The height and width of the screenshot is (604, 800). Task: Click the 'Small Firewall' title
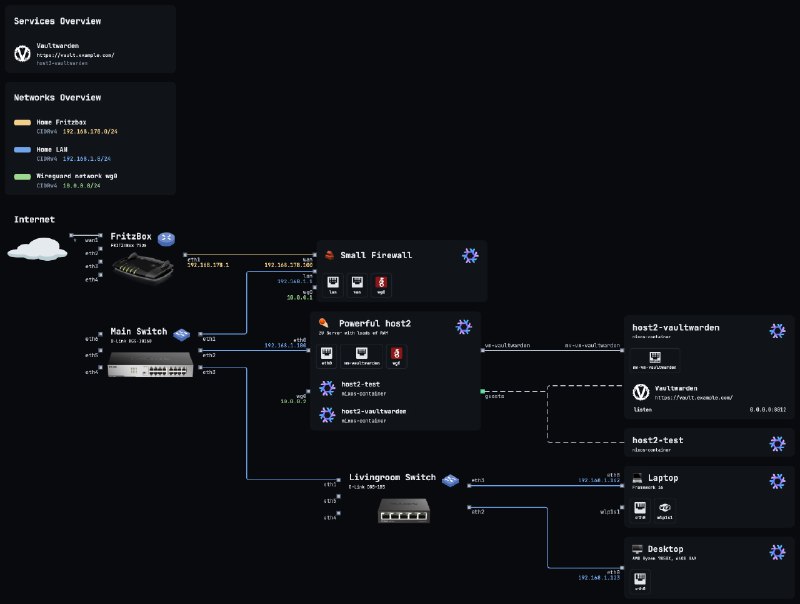pos(376,255)
